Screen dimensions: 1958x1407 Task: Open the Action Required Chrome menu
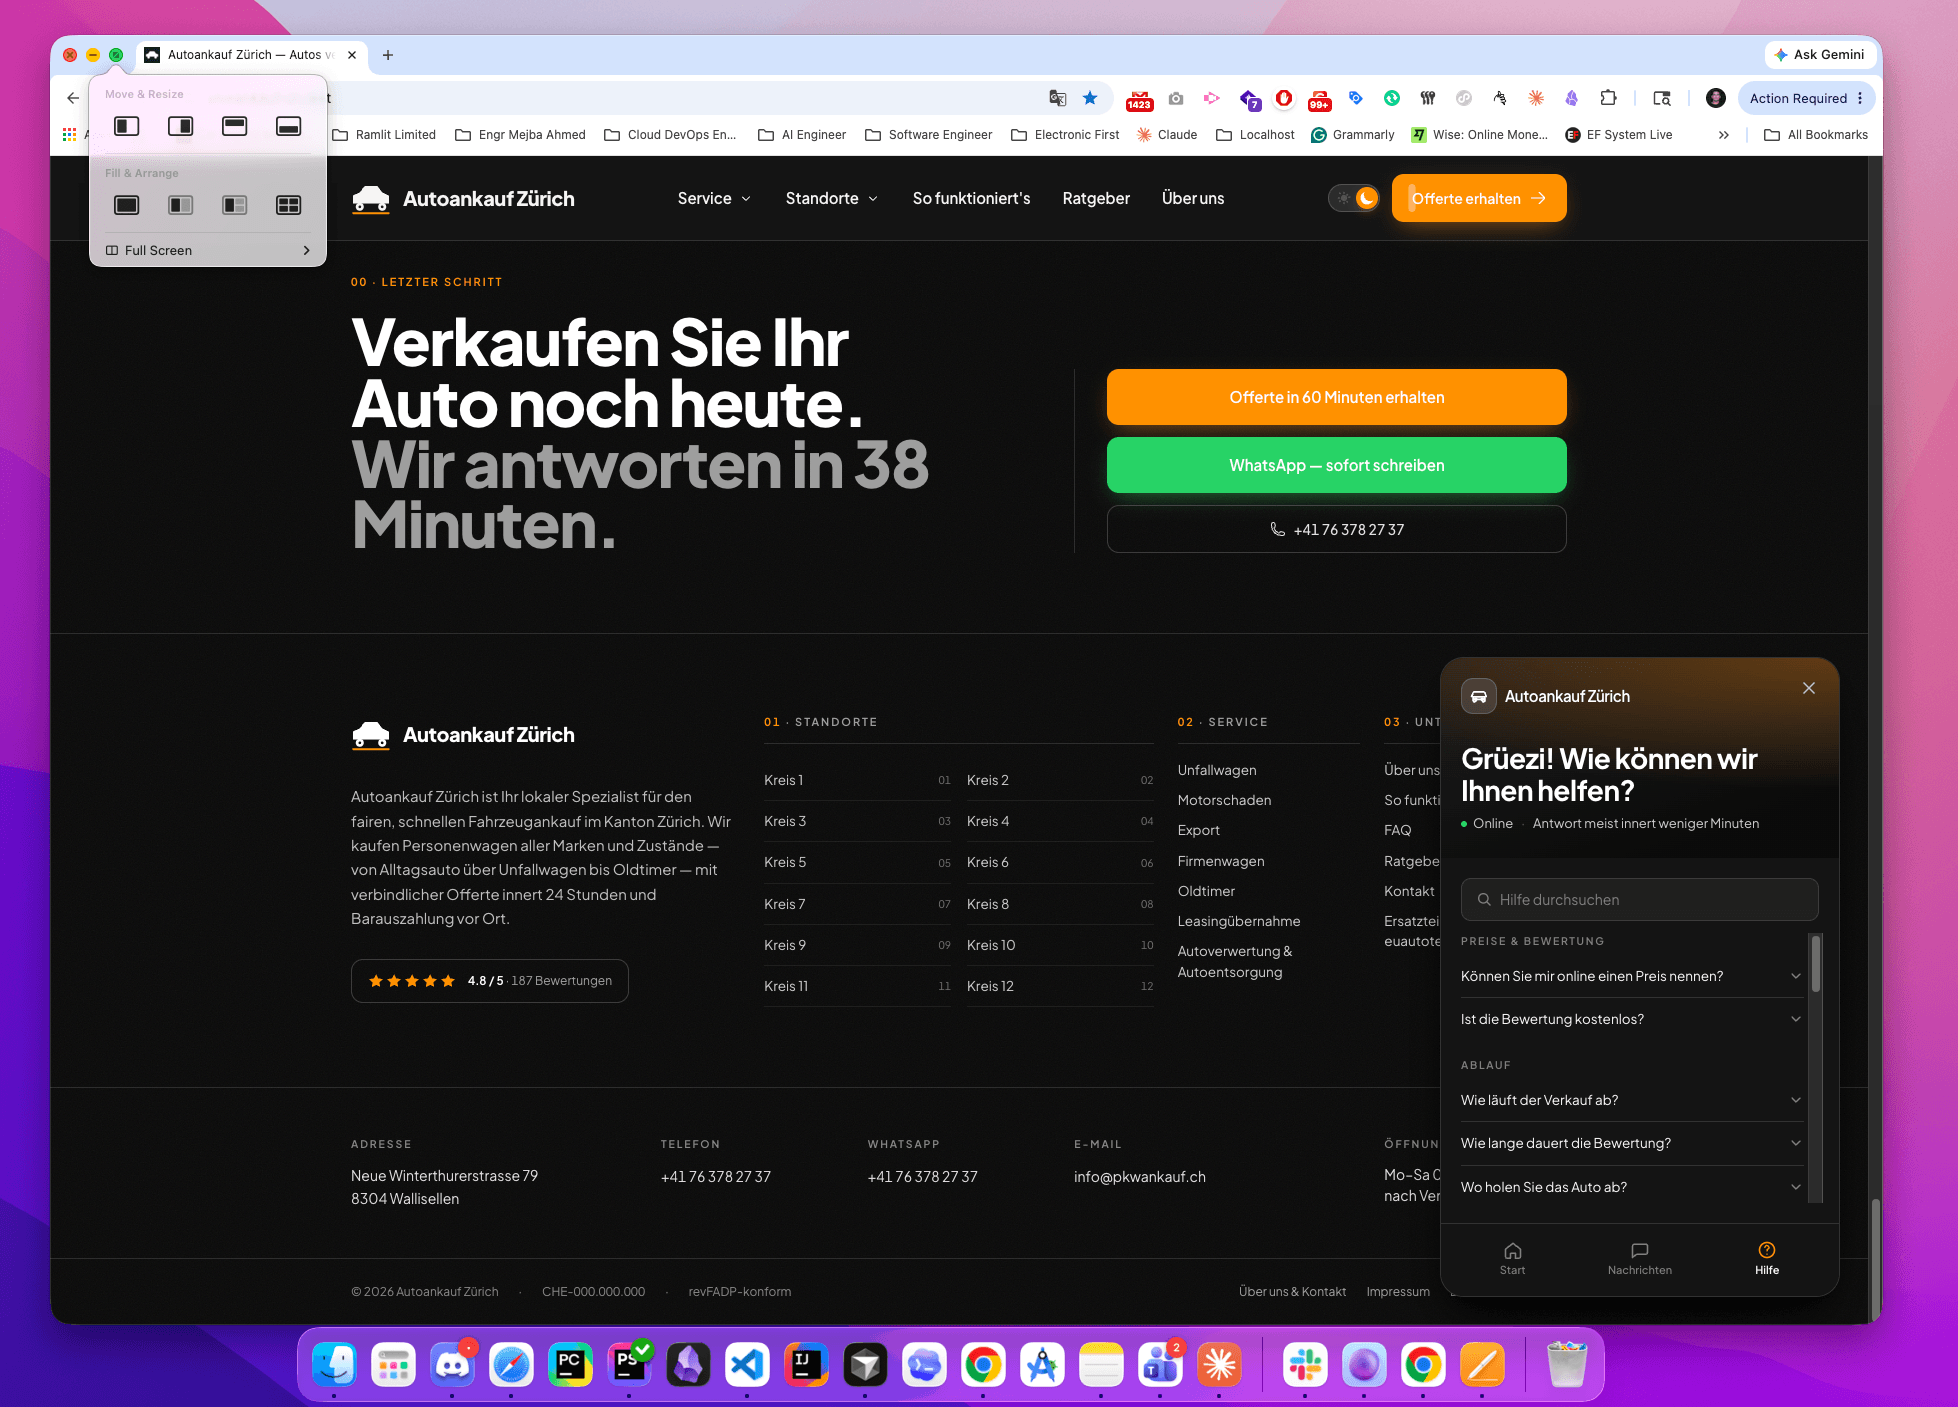pos(1806,98)
